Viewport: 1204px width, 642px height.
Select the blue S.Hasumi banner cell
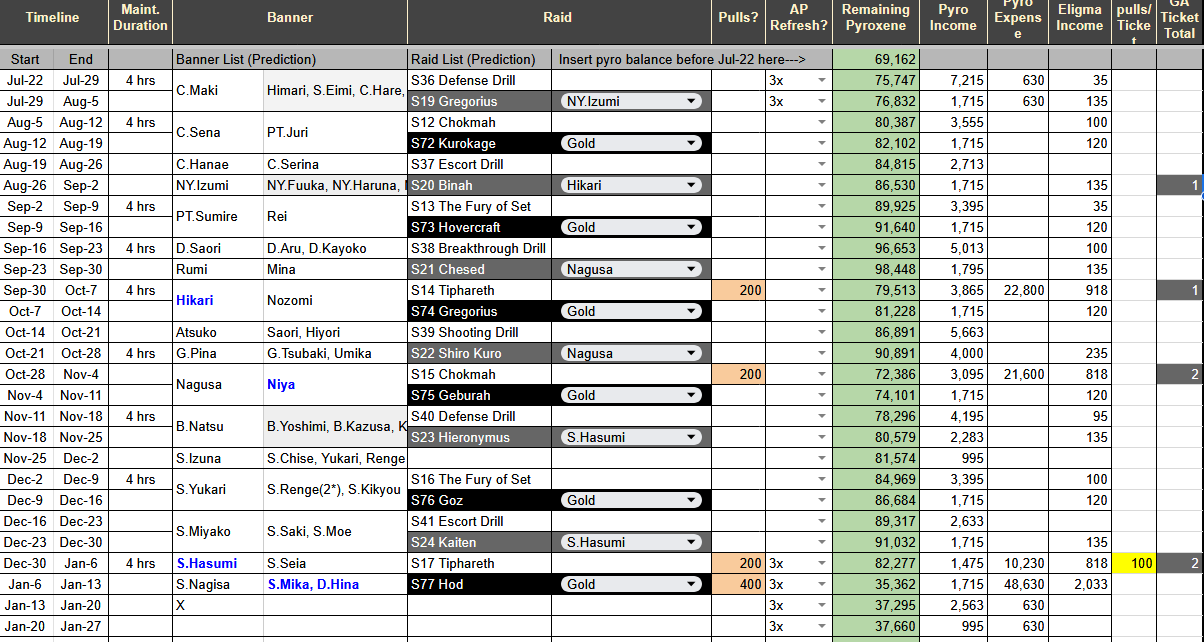(218, 563)
